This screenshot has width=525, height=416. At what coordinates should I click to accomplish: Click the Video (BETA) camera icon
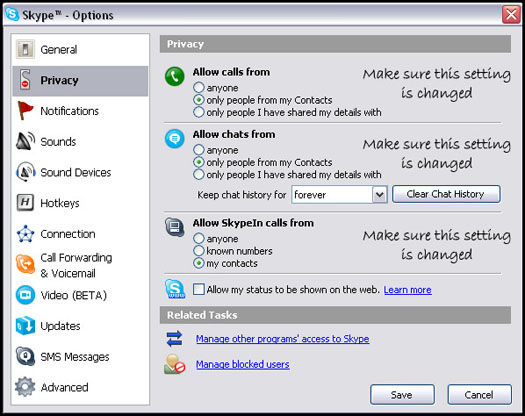pos(25,295)
